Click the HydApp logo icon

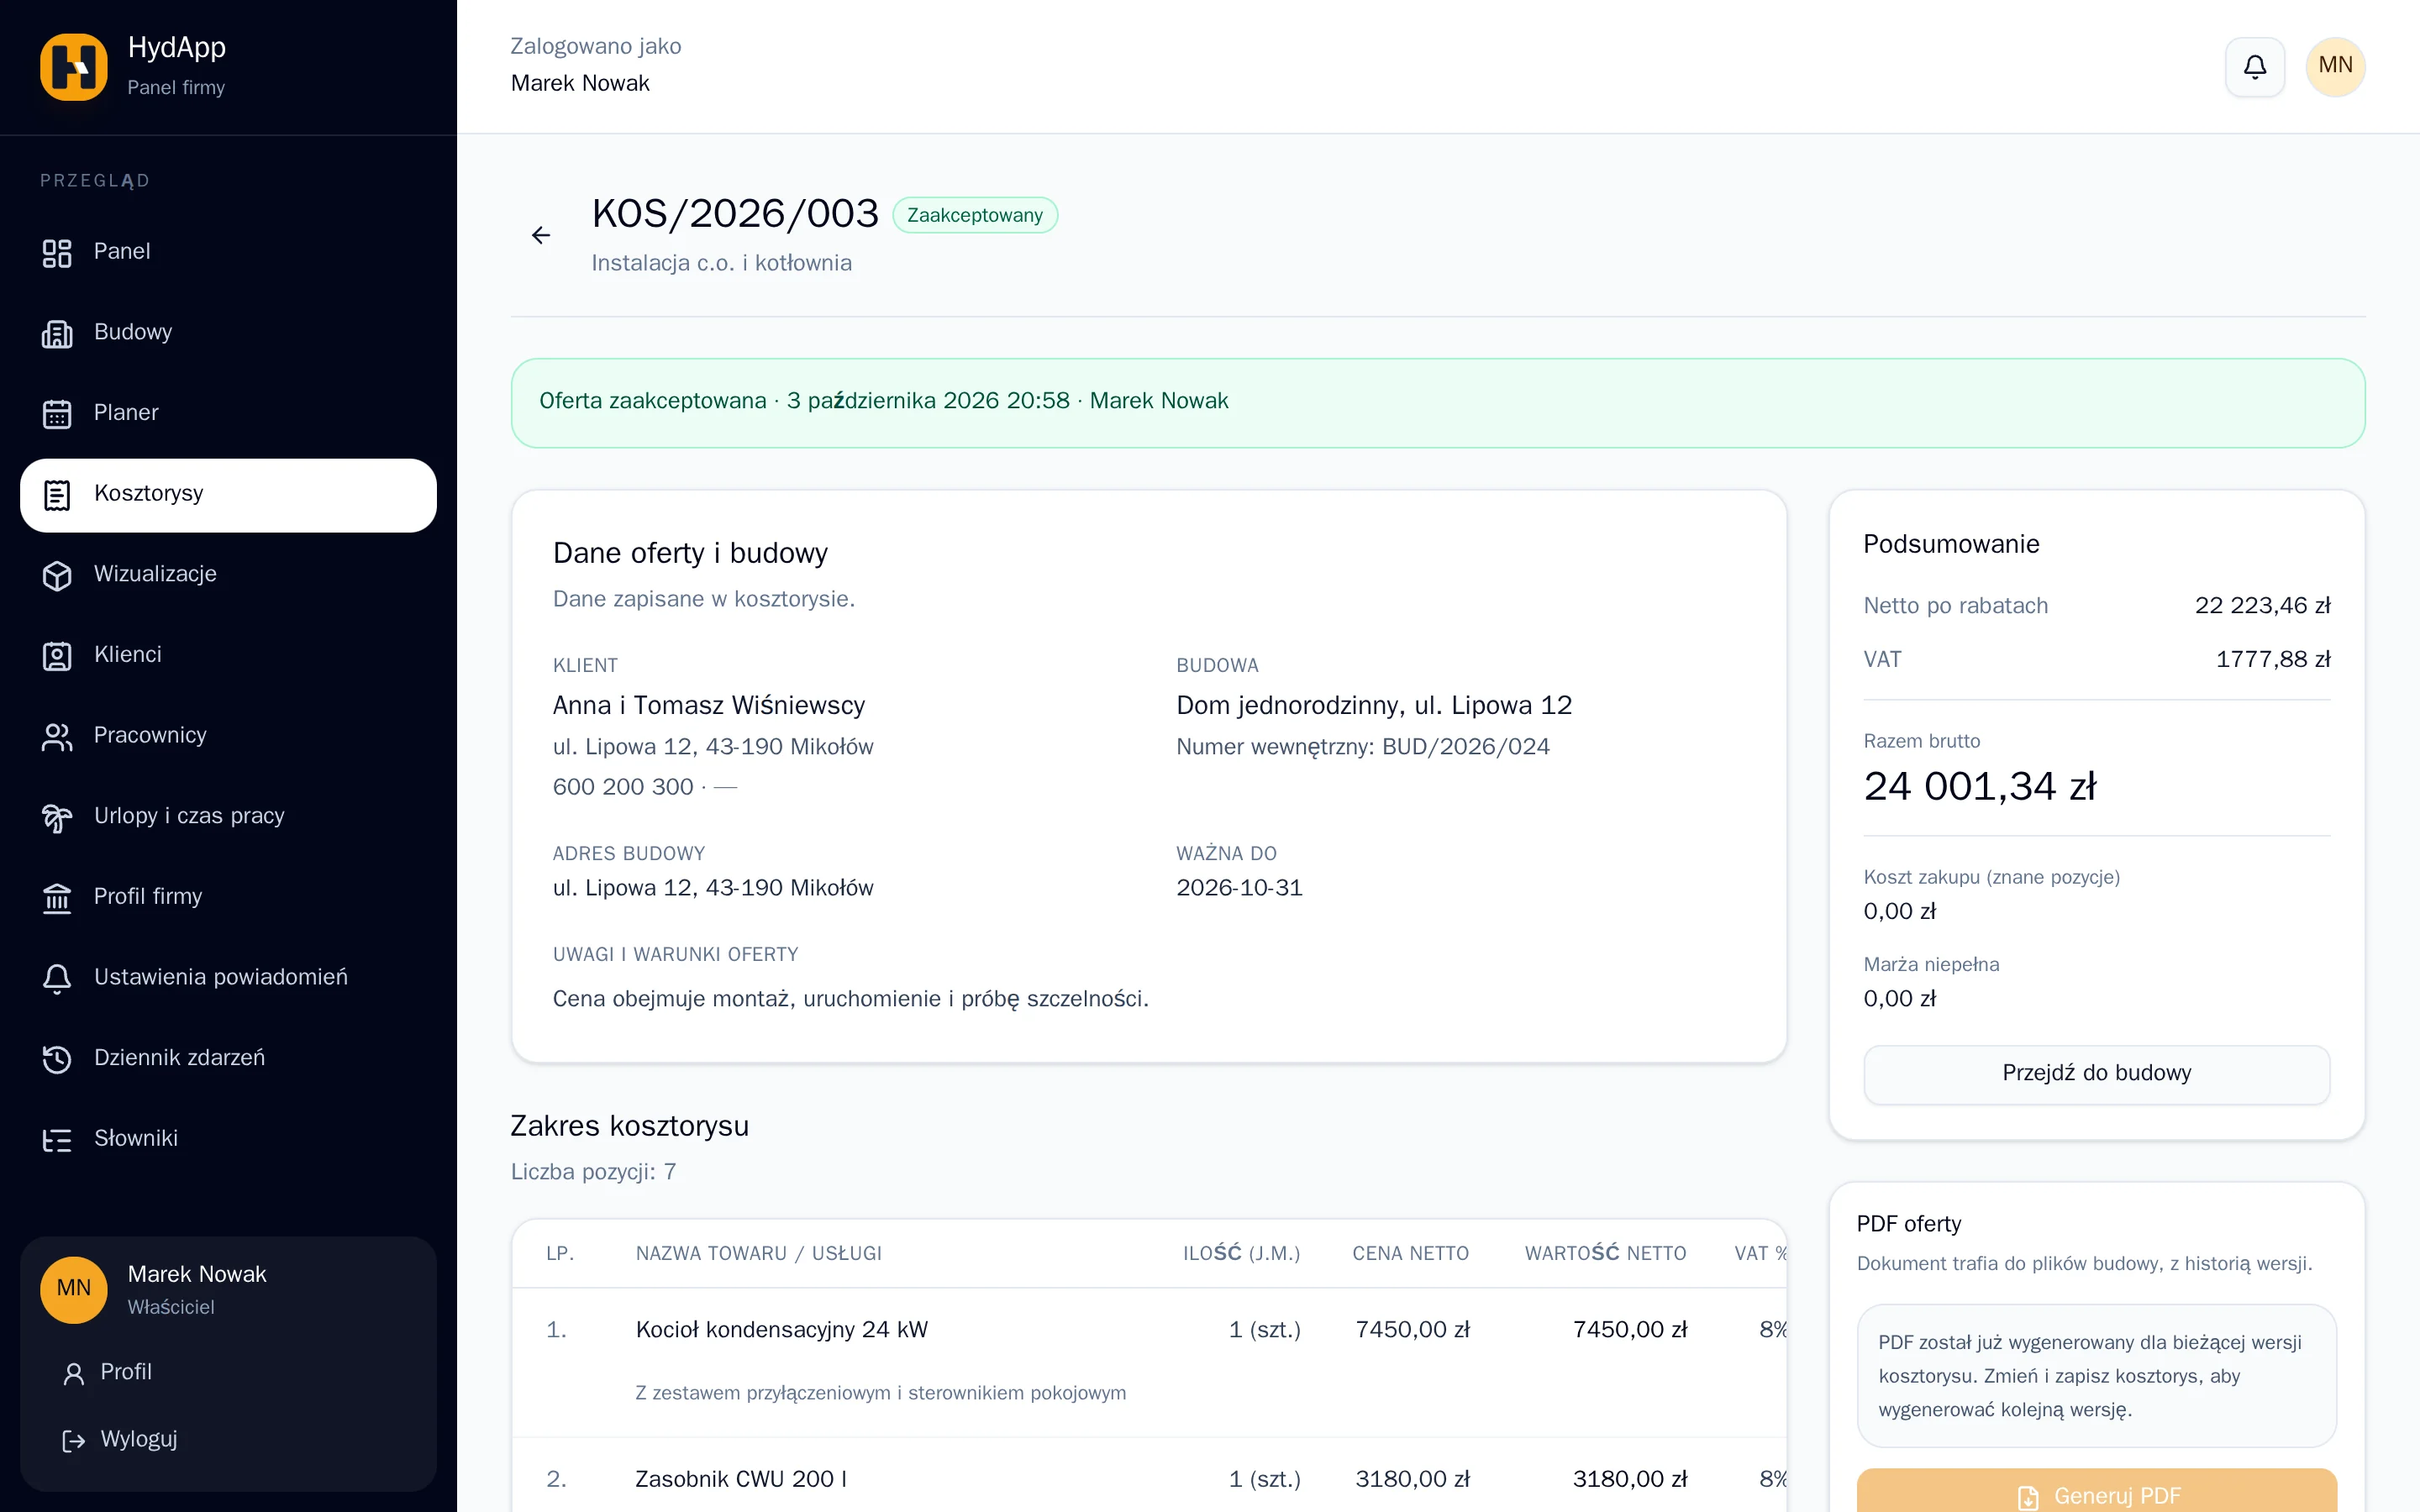[74, 67]
